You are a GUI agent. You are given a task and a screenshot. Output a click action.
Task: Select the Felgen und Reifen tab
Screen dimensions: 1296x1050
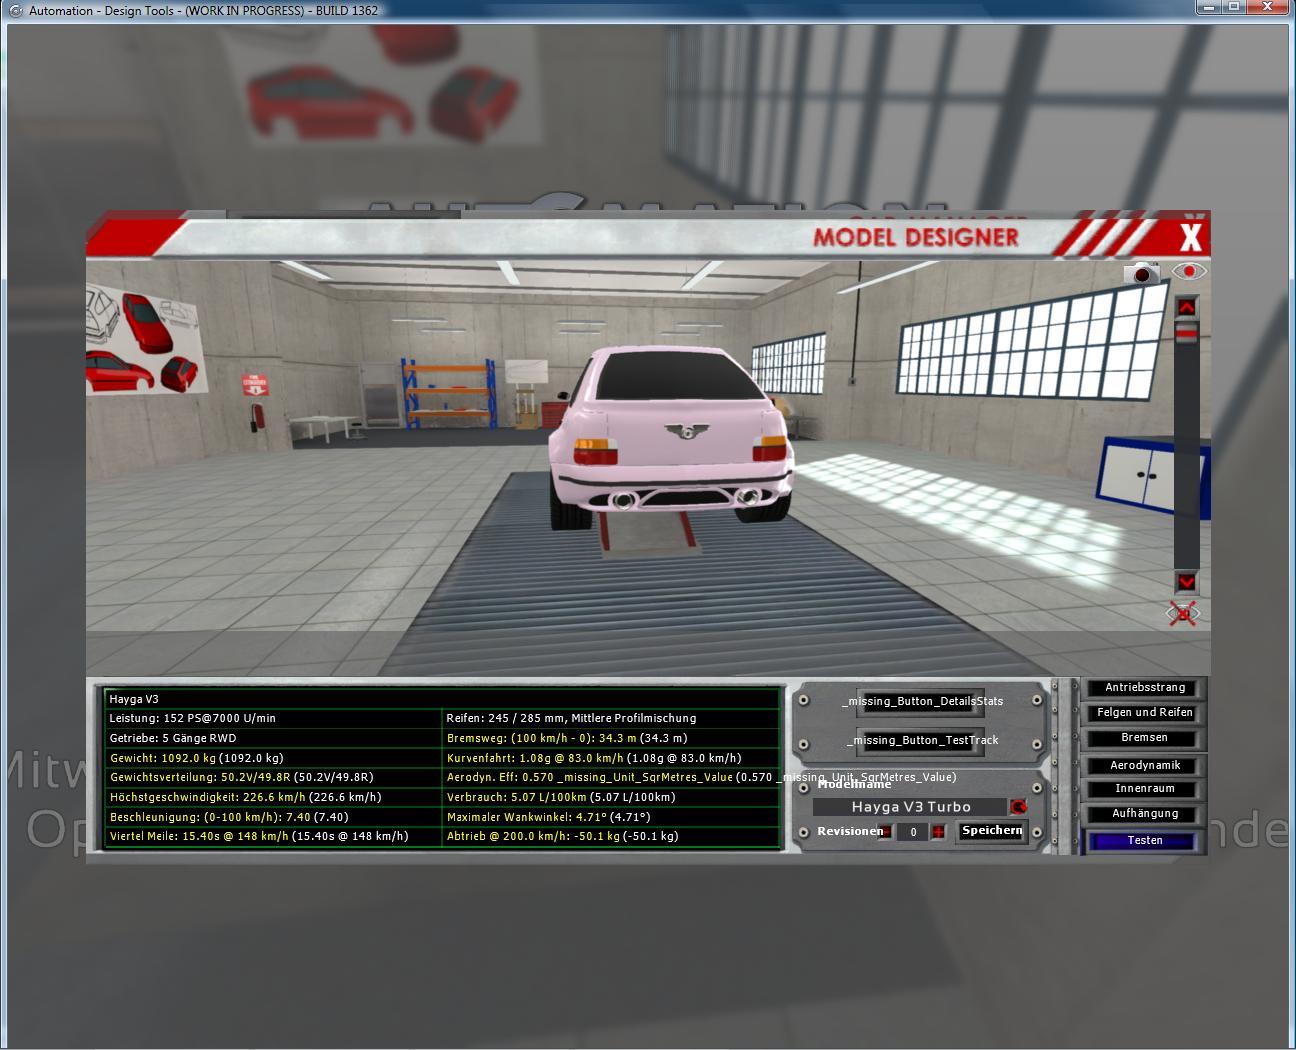1145,713
